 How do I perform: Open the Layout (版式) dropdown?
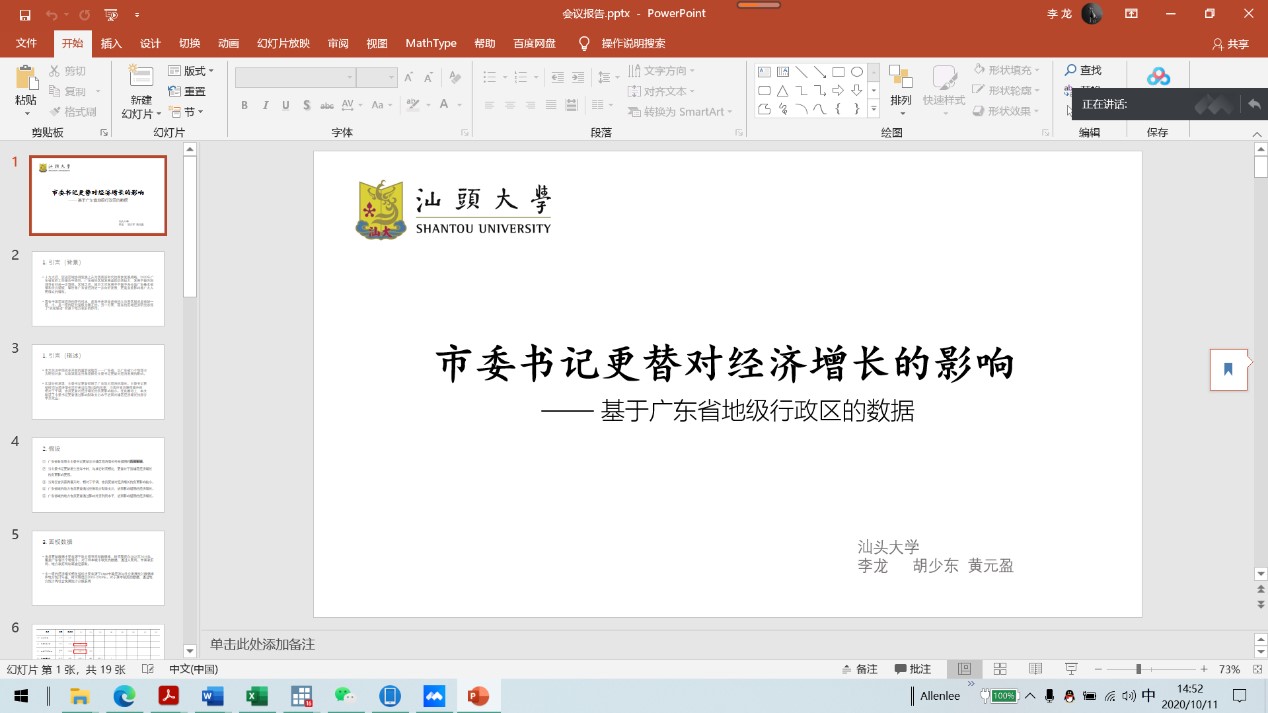tap(191, 71)
